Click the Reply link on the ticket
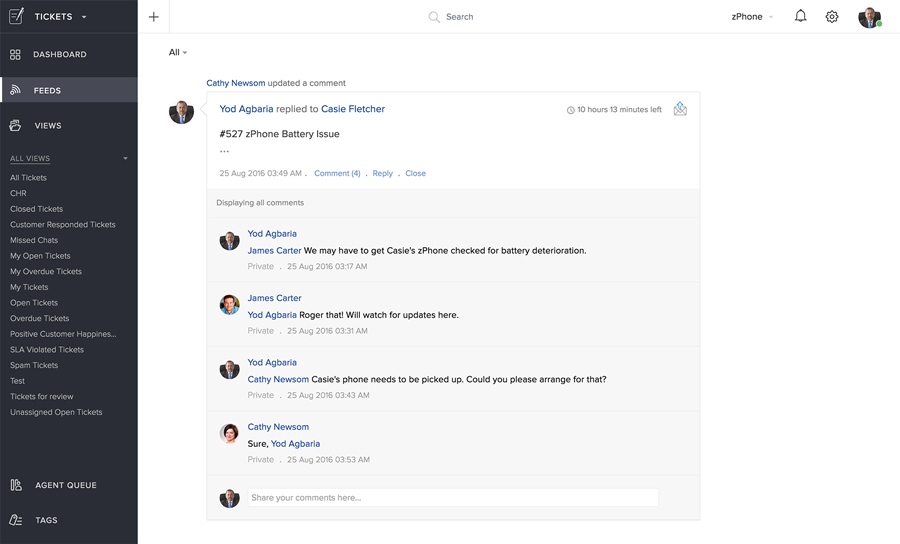The width and height of the screenshot is (900, 544). (382, 173)
